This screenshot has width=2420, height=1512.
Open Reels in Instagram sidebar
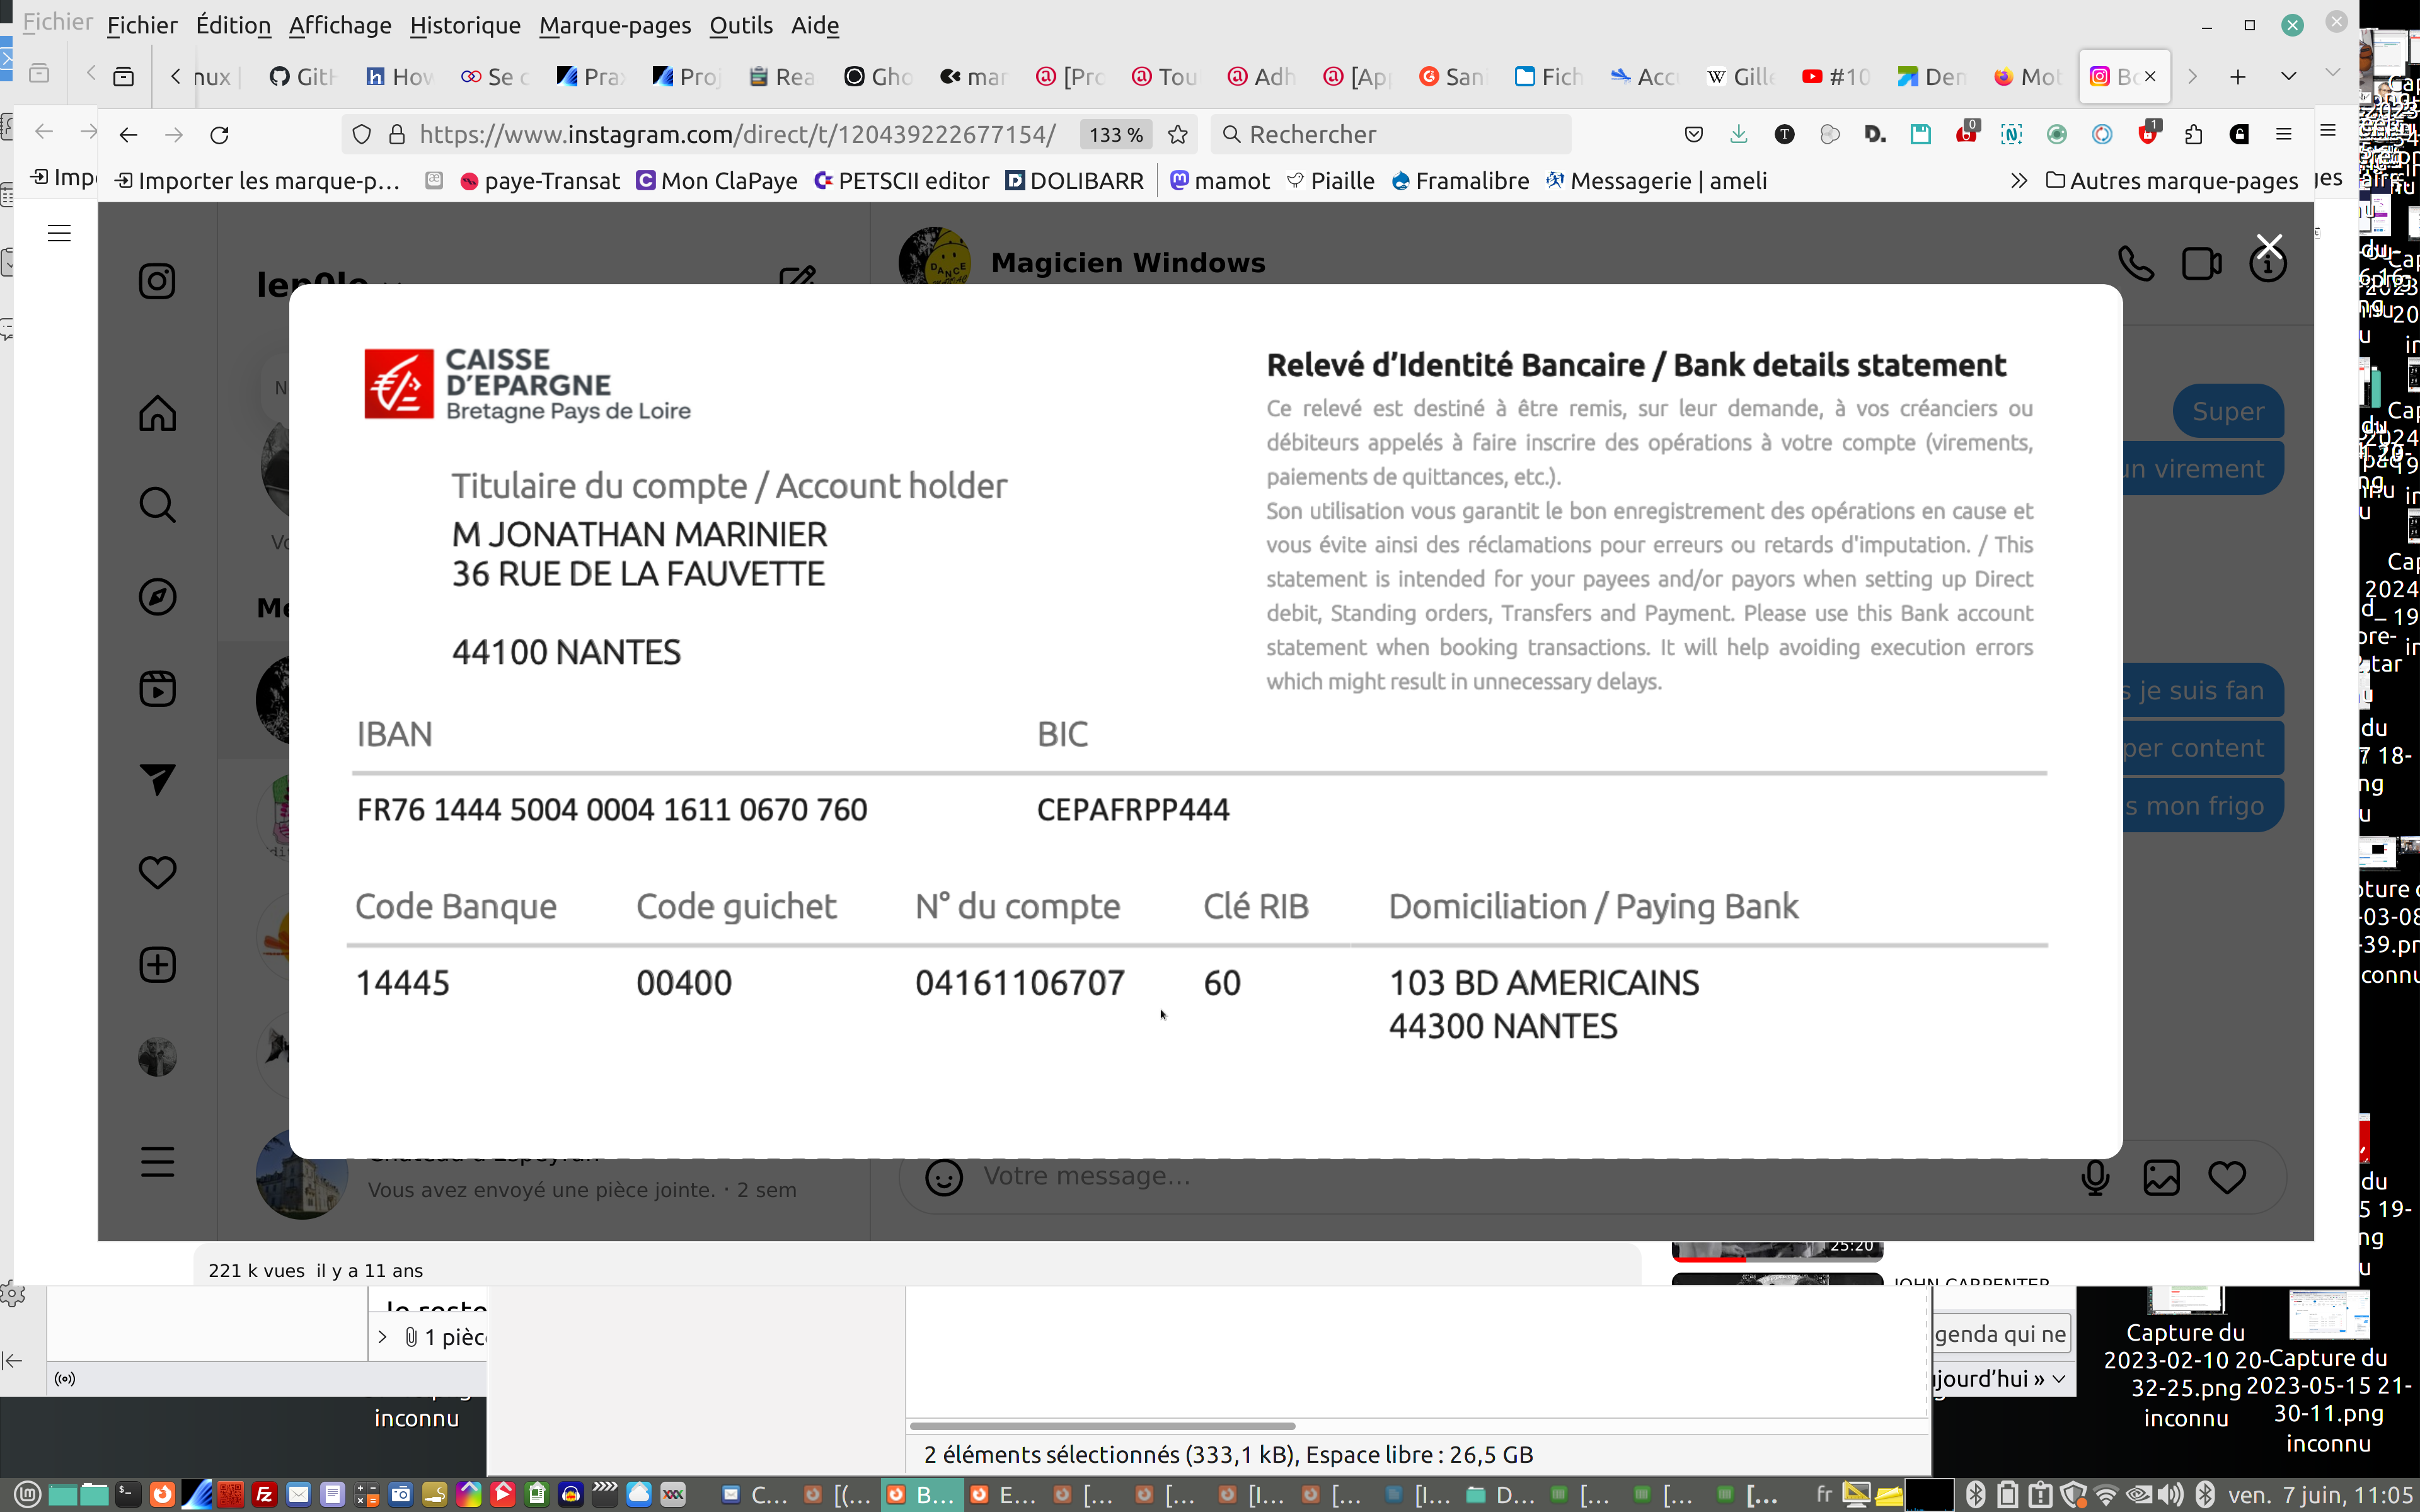[x=157, y=689]
